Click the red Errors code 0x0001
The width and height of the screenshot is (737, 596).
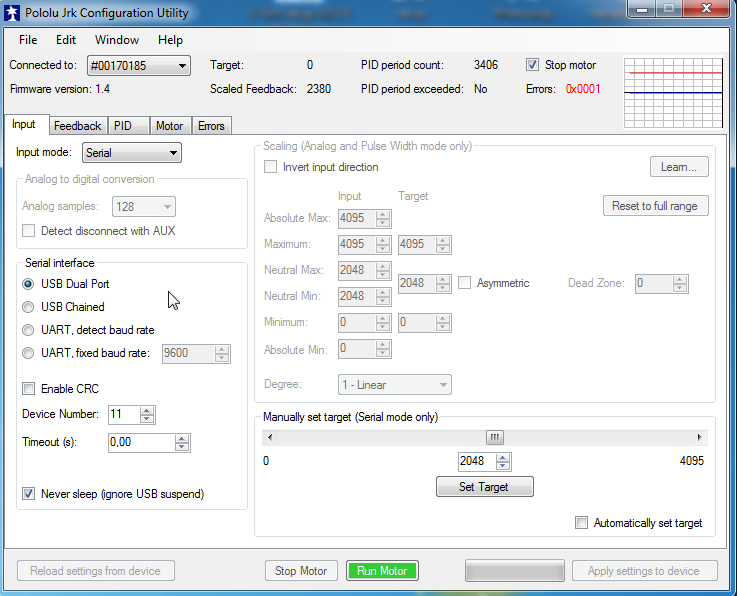coord(583,89)
